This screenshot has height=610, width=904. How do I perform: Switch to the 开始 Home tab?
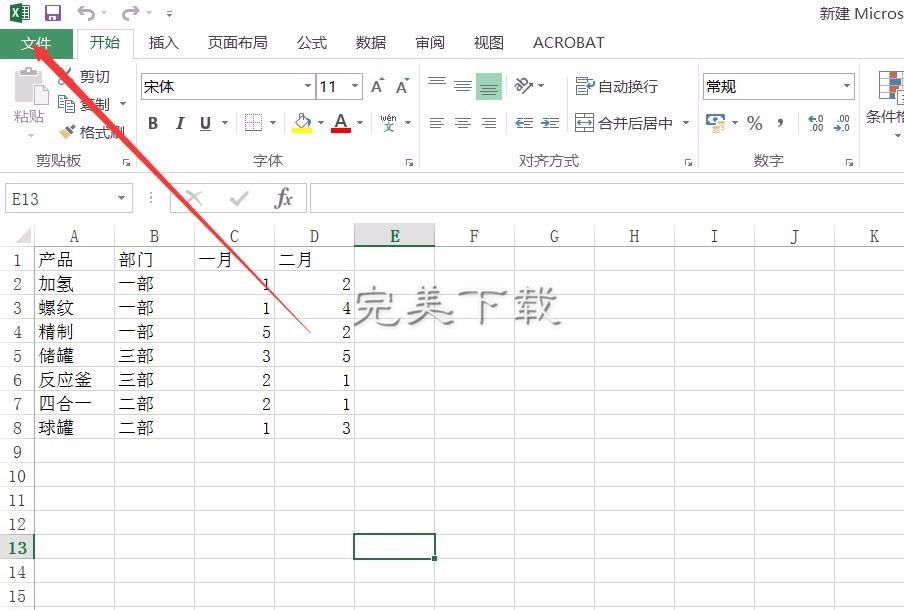(105, 43)
